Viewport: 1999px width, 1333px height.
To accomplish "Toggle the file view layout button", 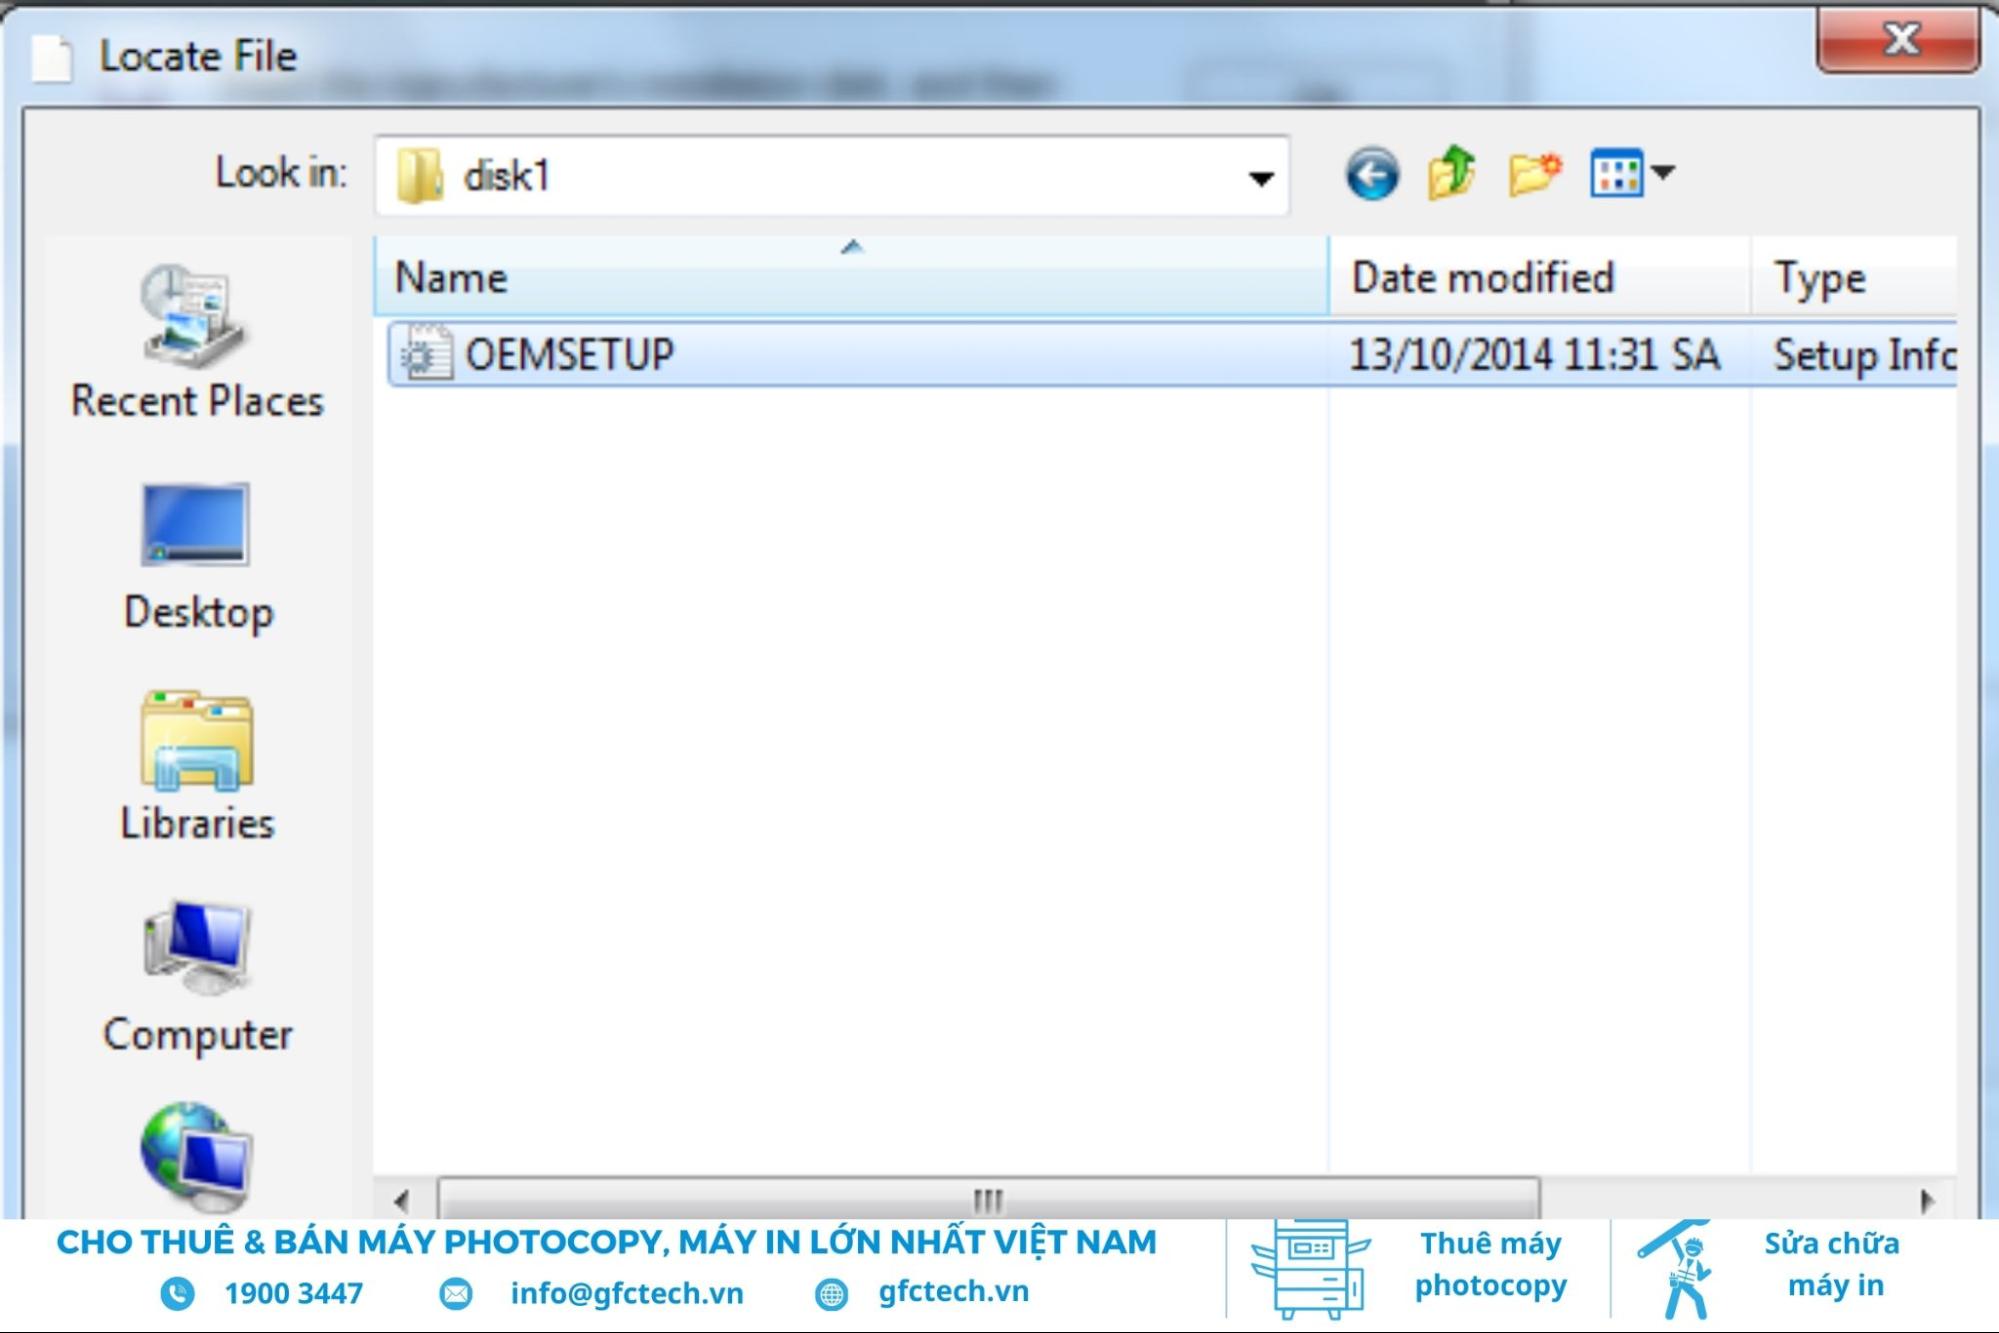I will coord(1620,174).
